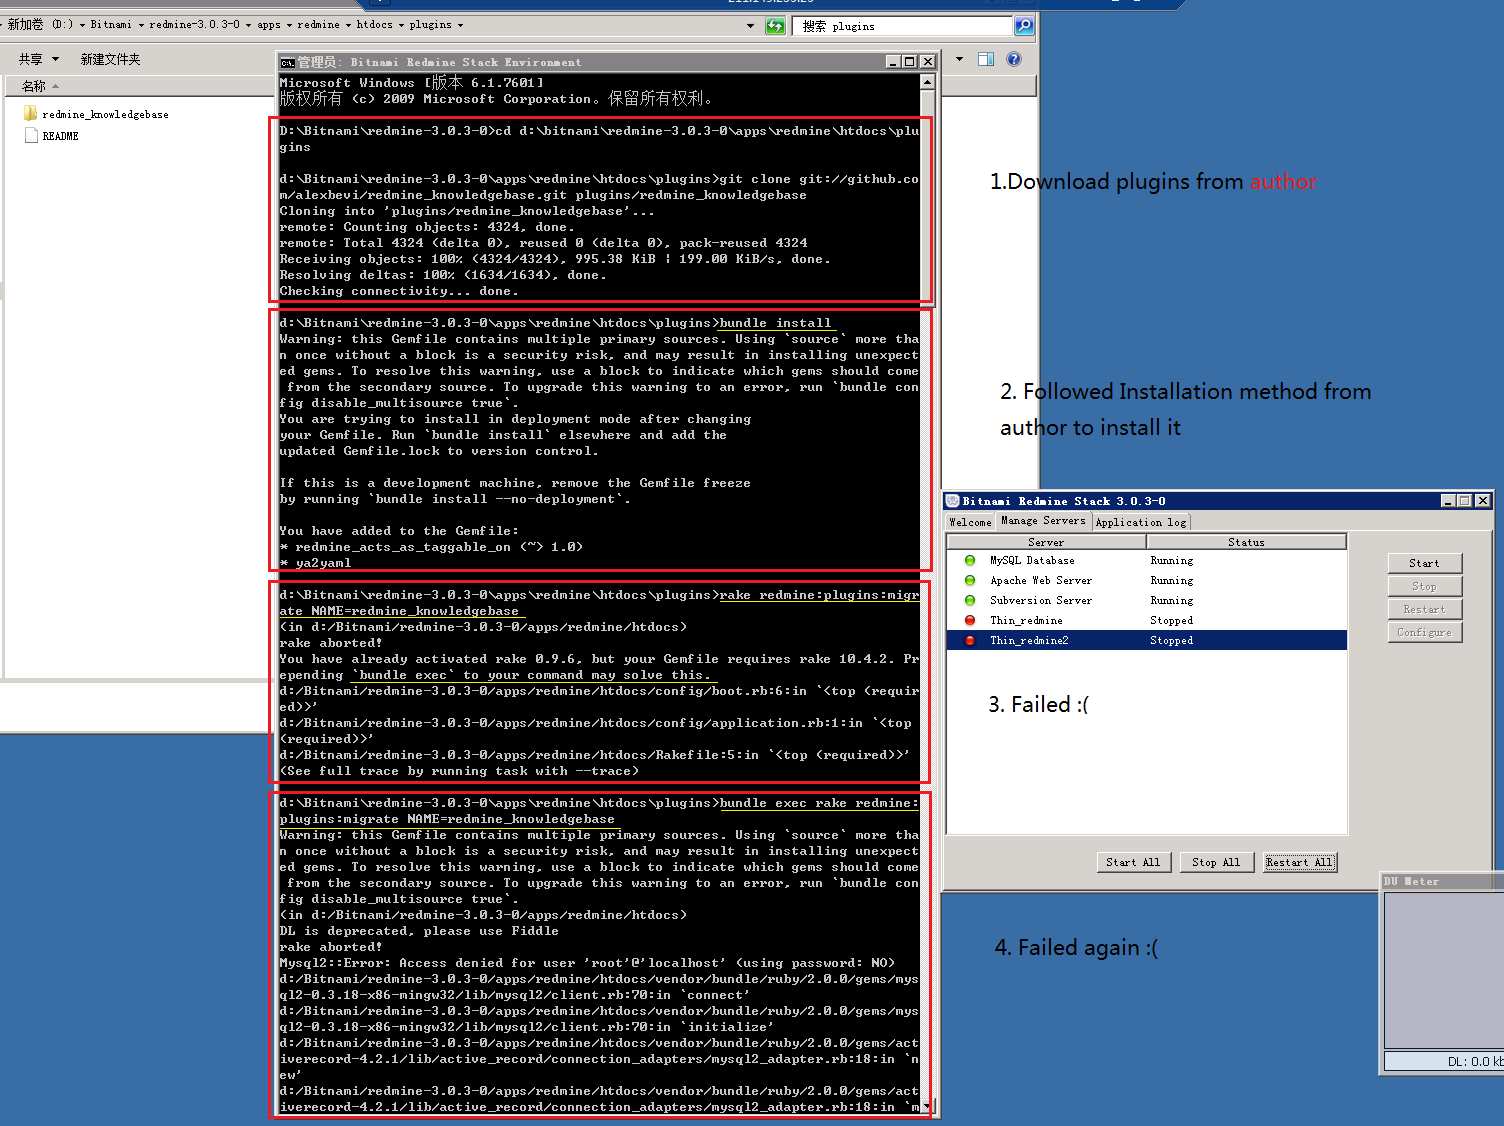Click the Bitnami Redmine Stack title icon
This screenshot has height=1126, width=1504.
pos(953,501)
